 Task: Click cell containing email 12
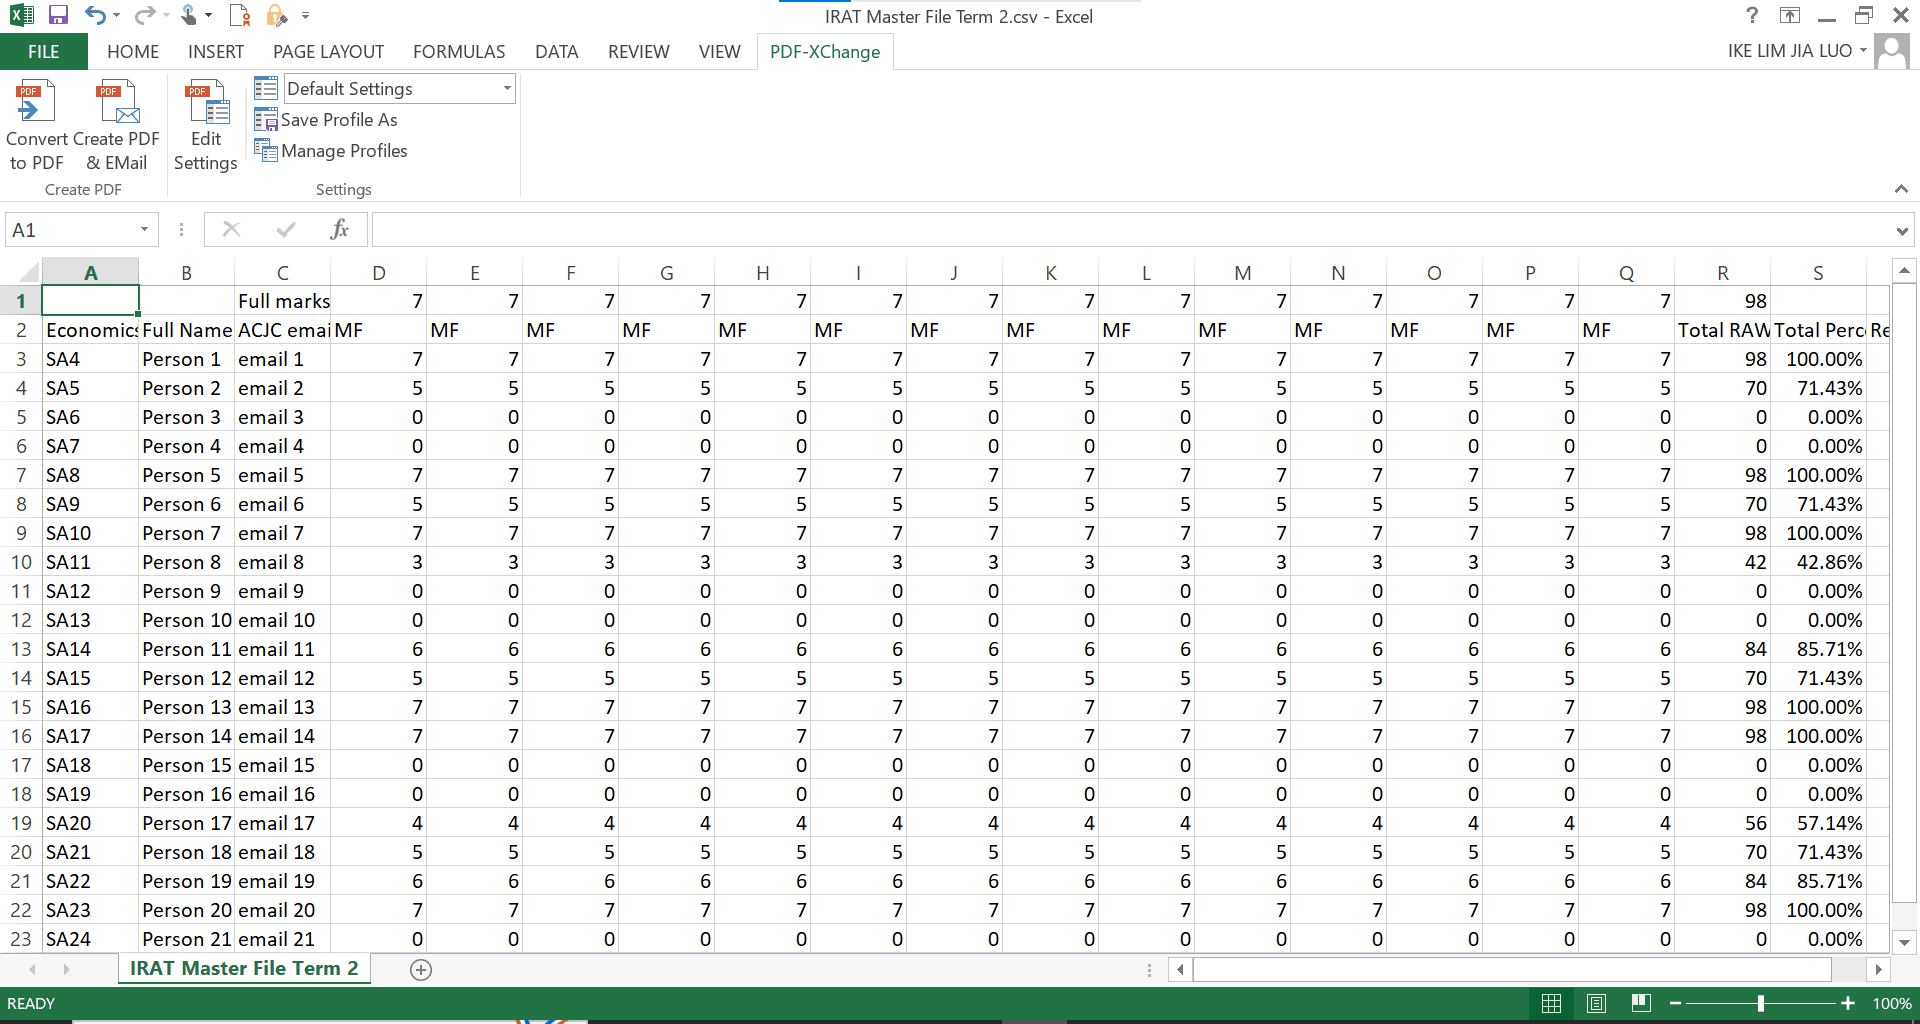click(282, 678)
